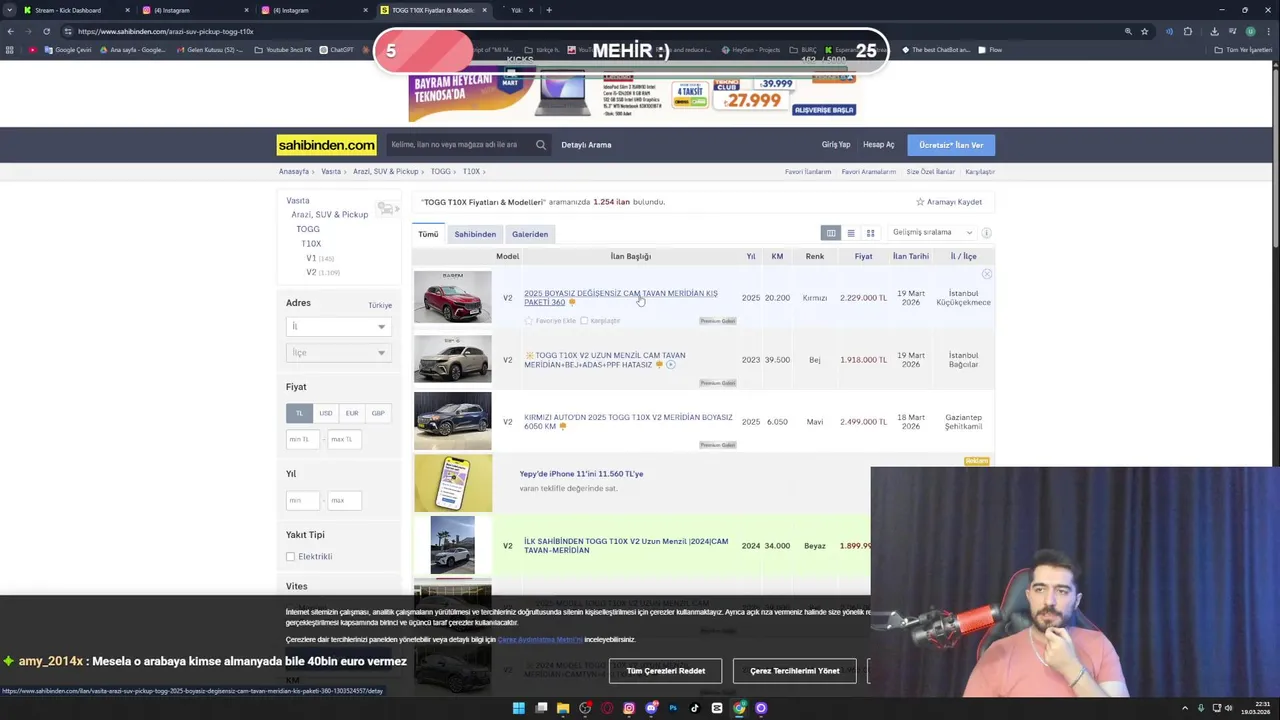1280x720 pixels.
Task: Click the Hesap Aç link
Action: pos(879,145)
